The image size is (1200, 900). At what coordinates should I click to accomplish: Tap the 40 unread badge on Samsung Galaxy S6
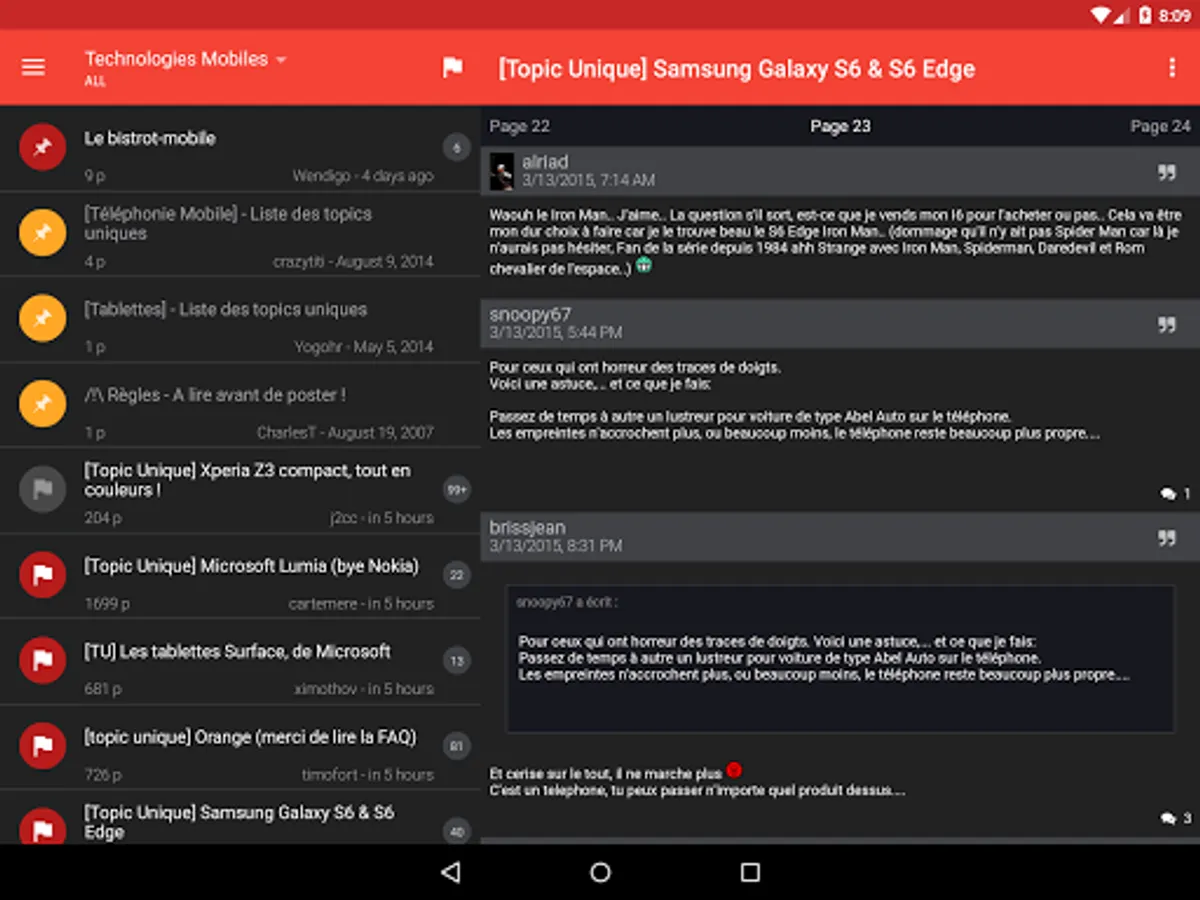click(456, 831)
